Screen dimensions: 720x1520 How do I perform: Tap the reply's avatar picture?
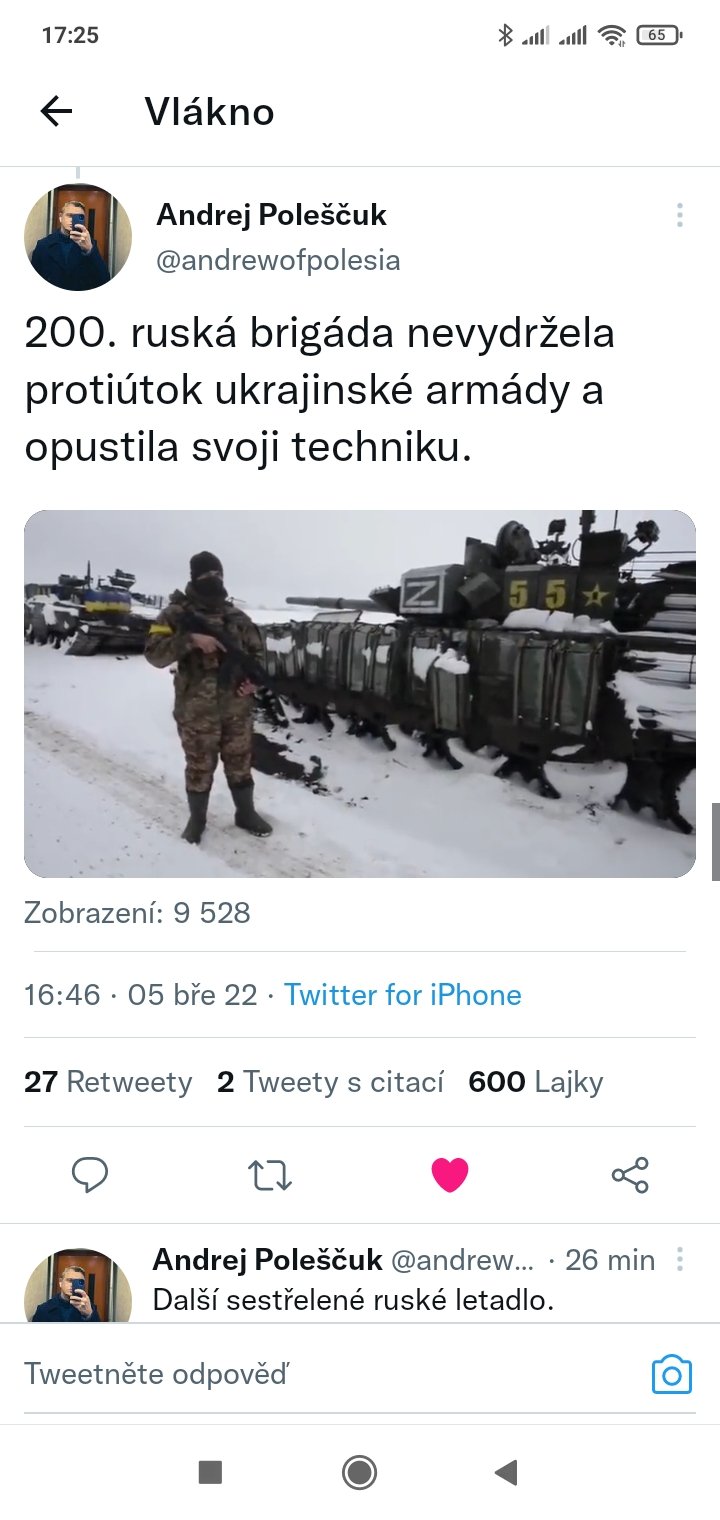78,1288
